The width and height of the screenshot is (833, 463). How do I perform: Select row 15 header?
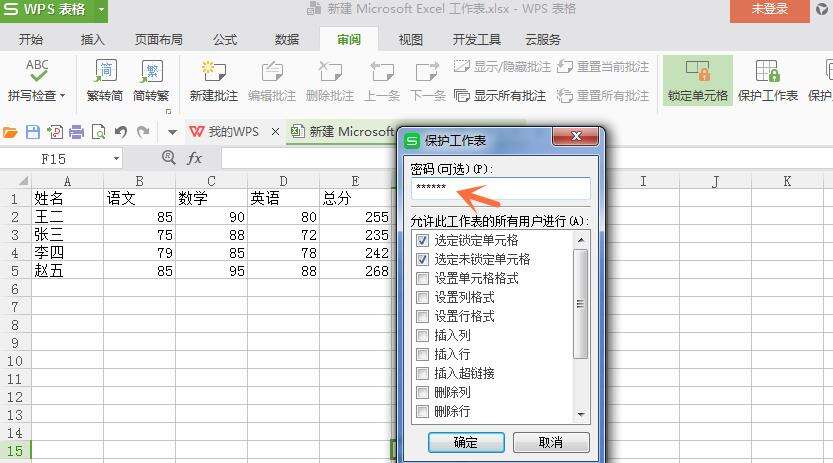15,451
